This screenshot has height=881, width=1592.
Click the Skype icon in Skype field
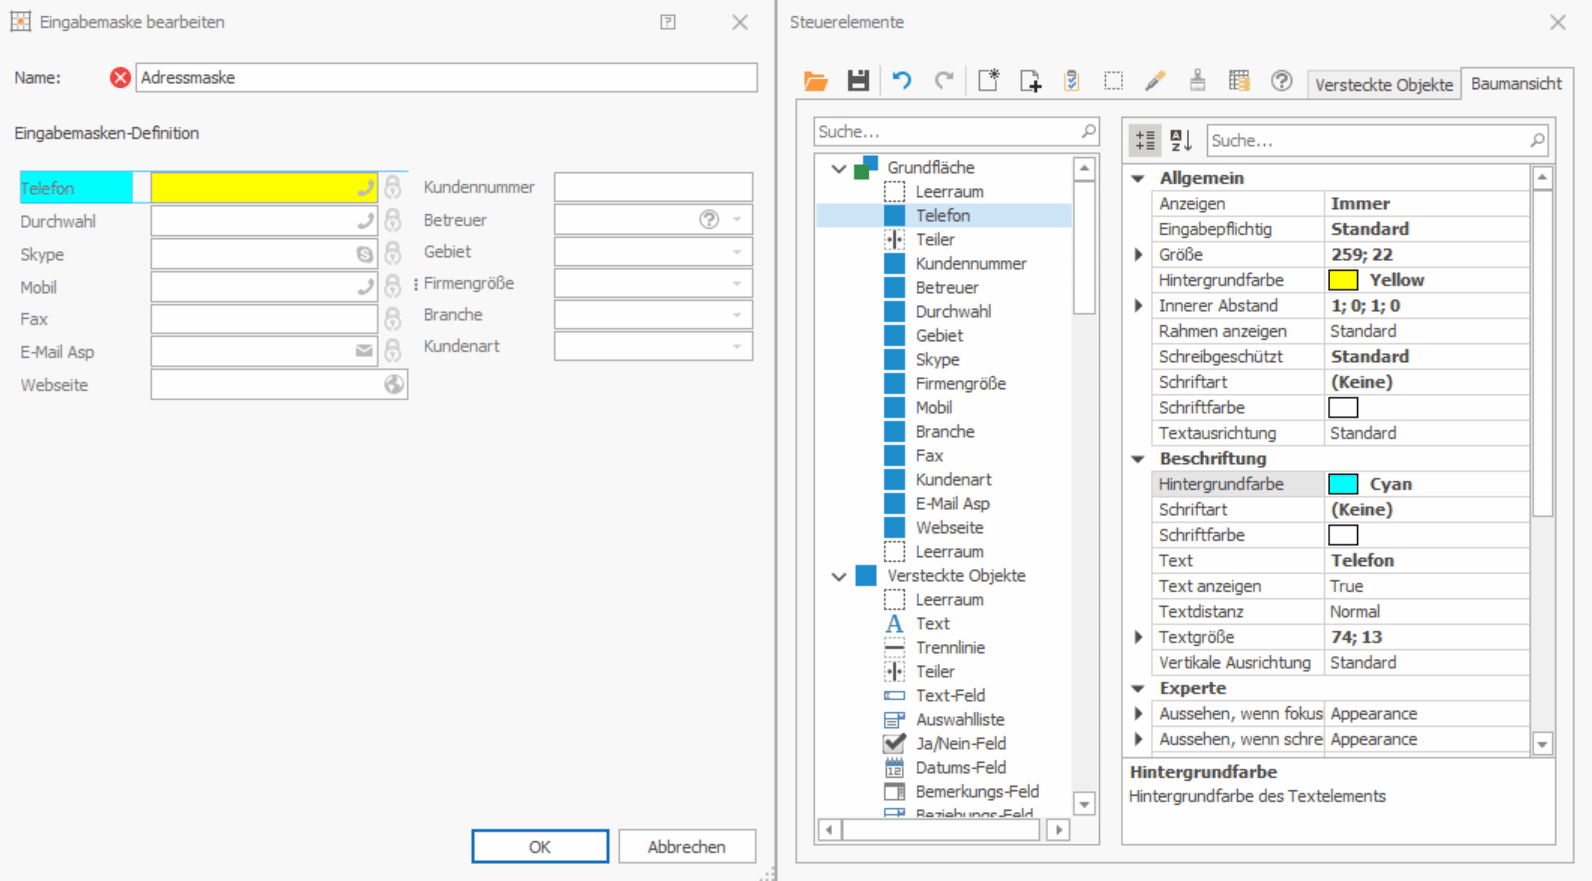[365, 254]
